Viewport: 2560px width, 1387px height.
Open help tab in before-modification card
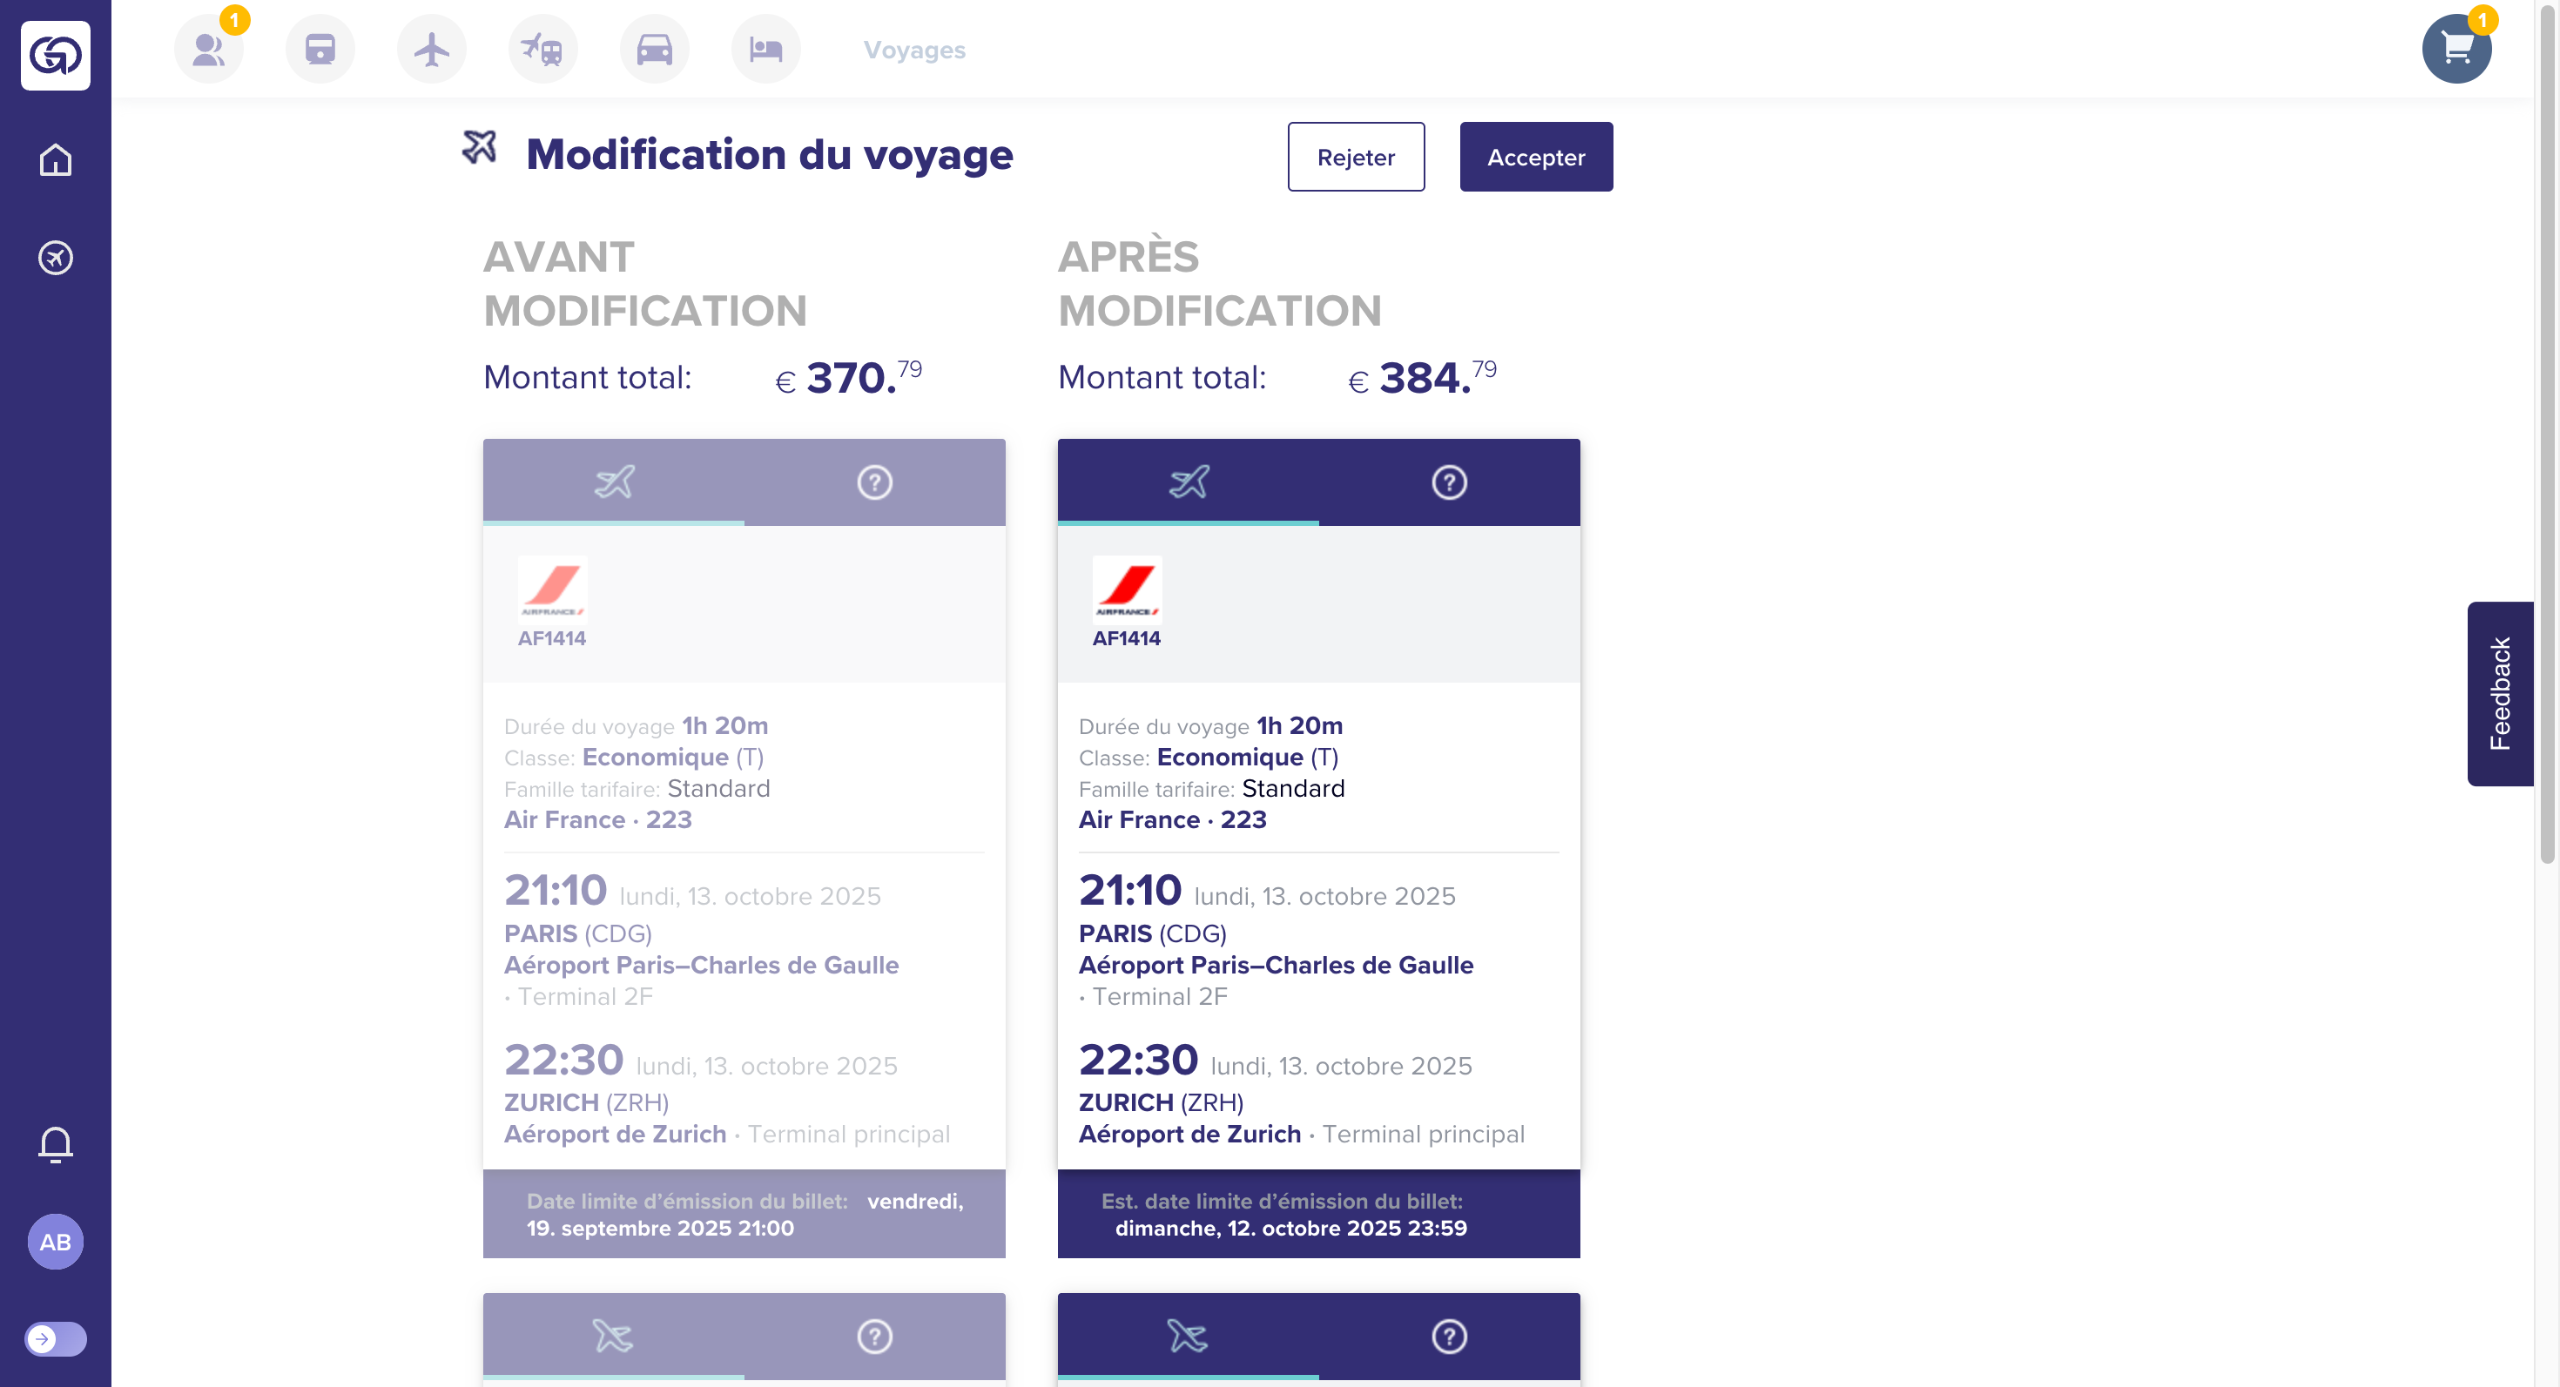[874, 482]
